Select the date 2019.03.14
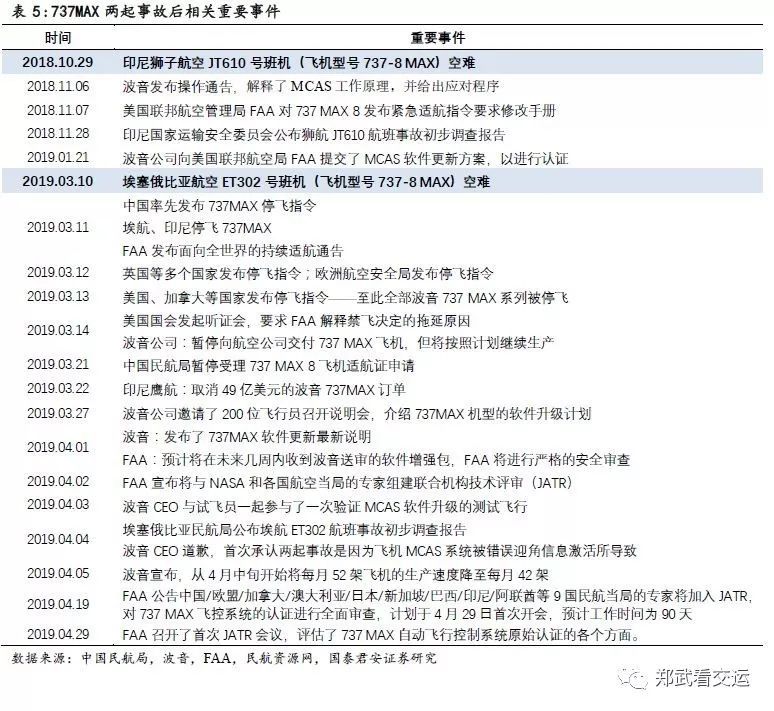Viewport: 774px width, 711px height. click(x=58, y=330)
